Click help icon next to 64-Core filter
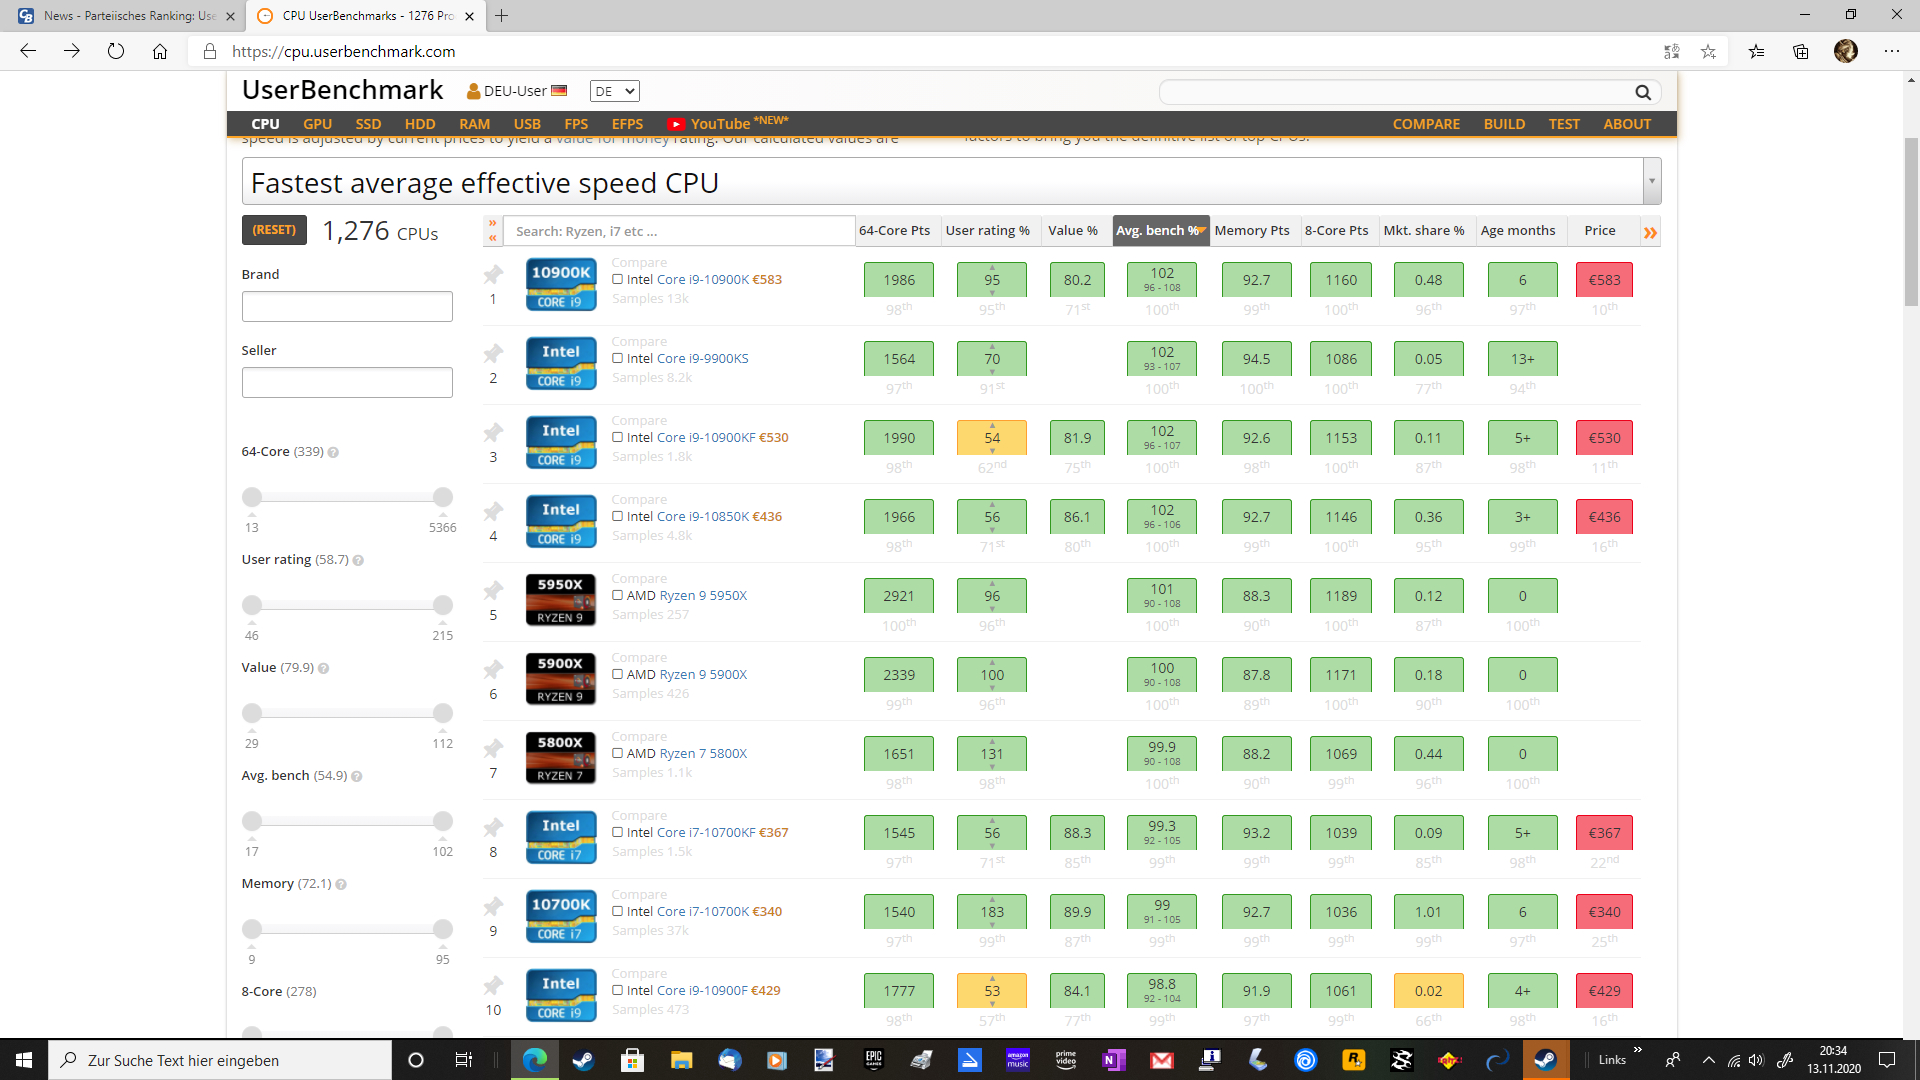1920x1080 pixels. tap(333, 453)
